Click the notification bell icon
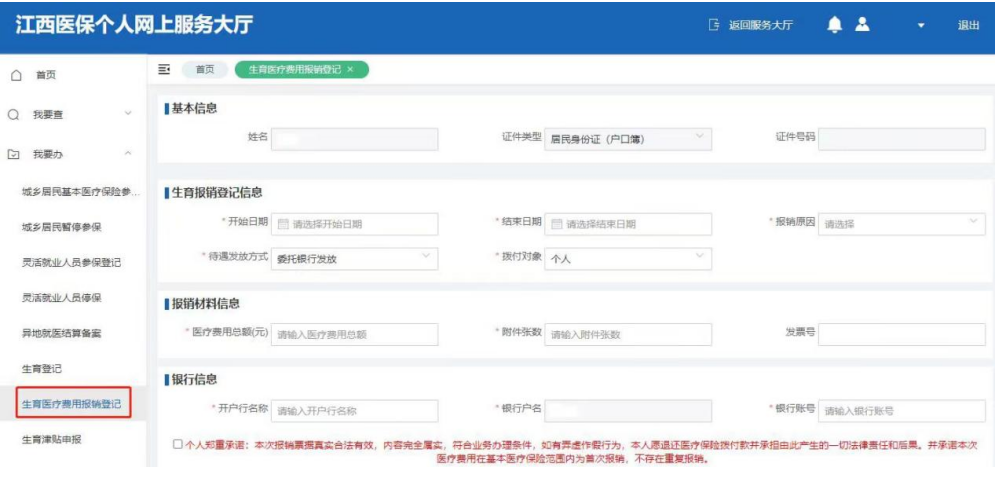 click(x=835, y=26)
